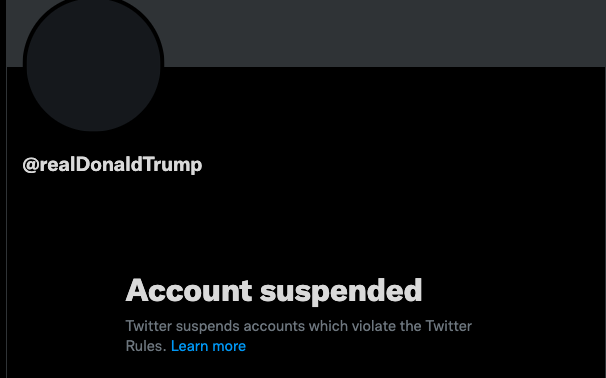
Task: Click the at-sign in the username handle
Action: (31, 165)
